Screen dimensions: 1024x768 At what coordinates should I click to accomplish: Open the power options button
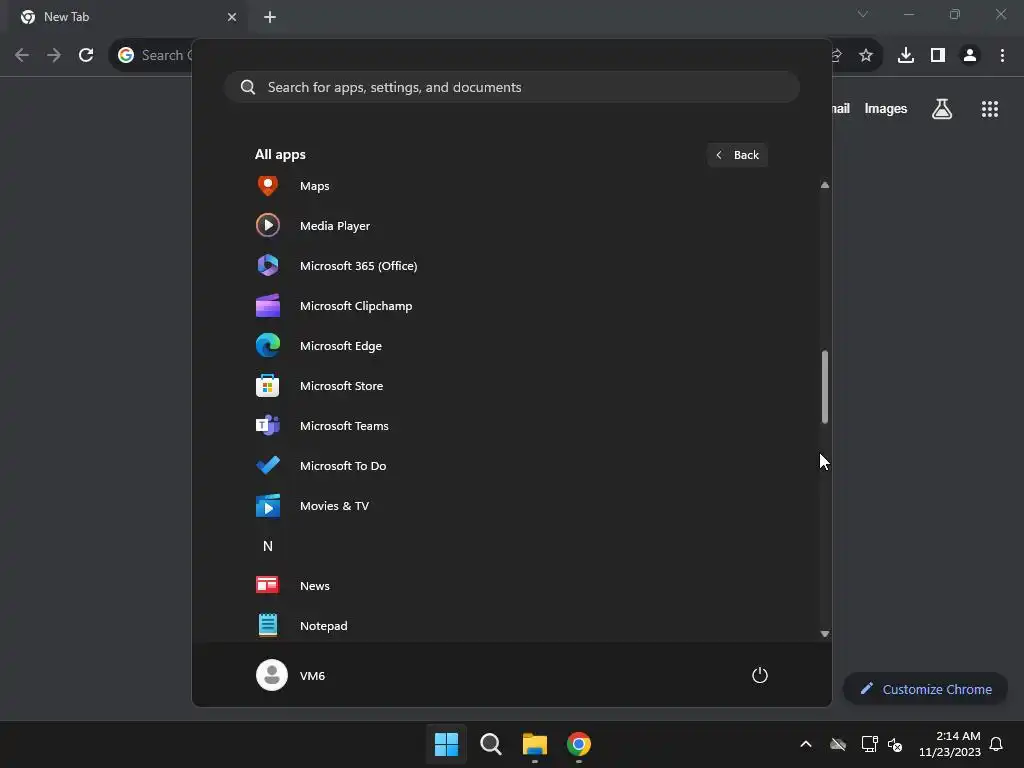click(x=760, y=675)
